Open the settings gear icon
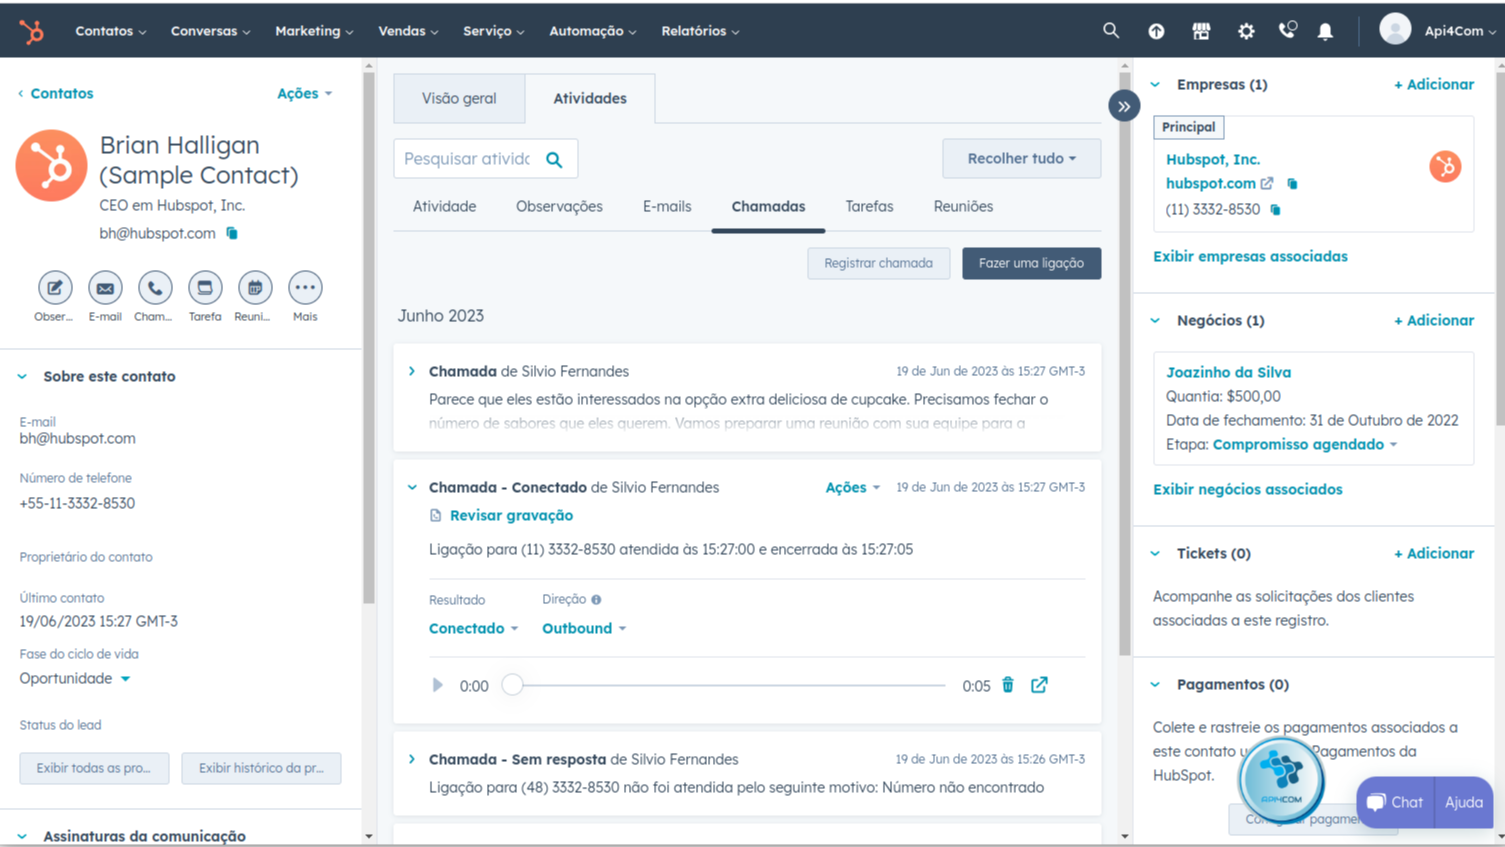1505x847 pixels. [x=1246, y=31]
